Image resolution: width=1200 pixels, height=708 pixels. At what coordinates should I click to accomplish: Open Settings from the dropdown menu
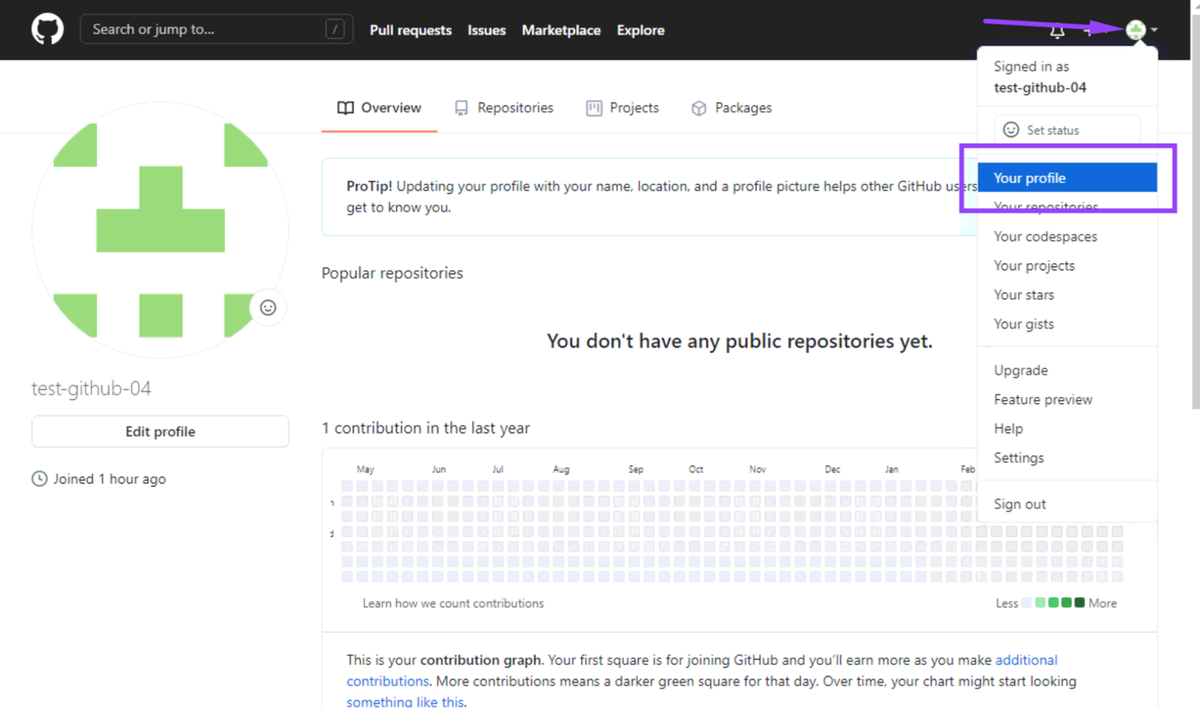(1067, 458)
